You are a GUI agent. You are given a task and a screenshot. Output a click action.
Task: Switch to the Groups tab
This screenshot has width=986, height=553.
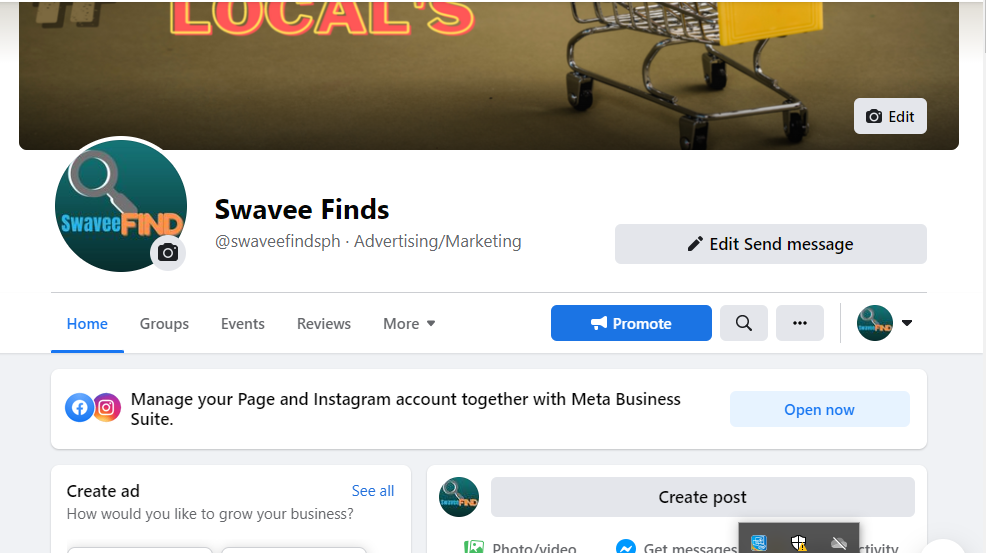pyautogui.click(x=164, y=324)
